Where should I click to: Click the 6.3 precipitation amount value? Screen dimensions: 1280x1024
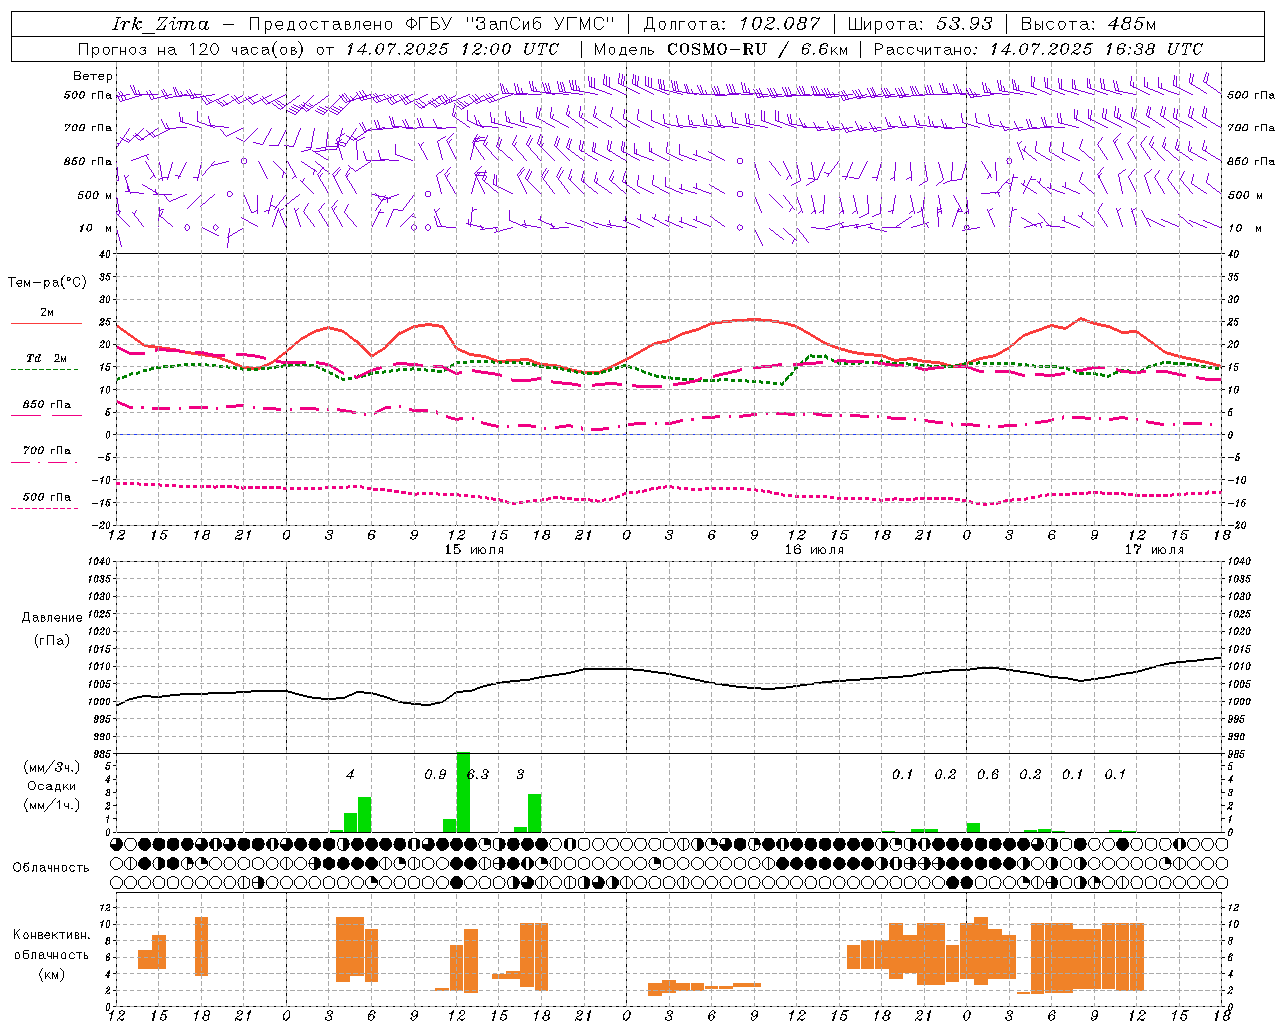pyautogui.click(x=479, y=774)
